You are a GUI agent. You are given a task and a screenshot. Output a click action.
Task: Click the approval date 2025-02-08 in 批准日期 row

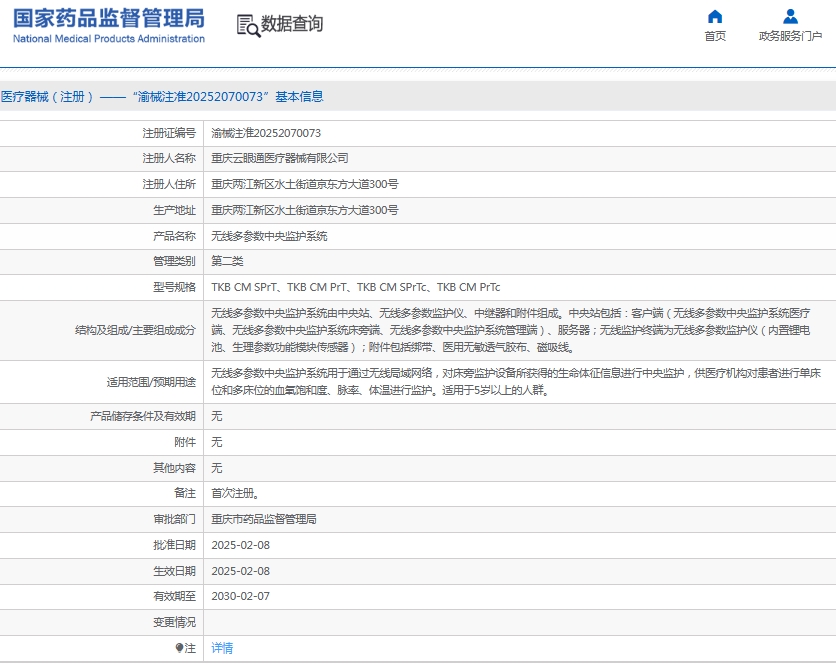coord(240,545)
